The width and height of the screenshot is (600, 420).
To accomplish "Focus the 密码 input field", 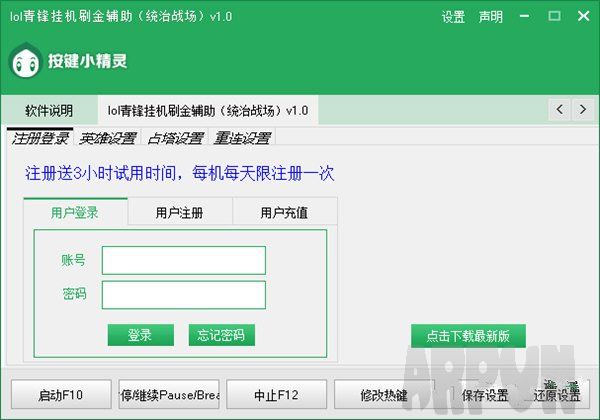I will (x=184, y=295).
